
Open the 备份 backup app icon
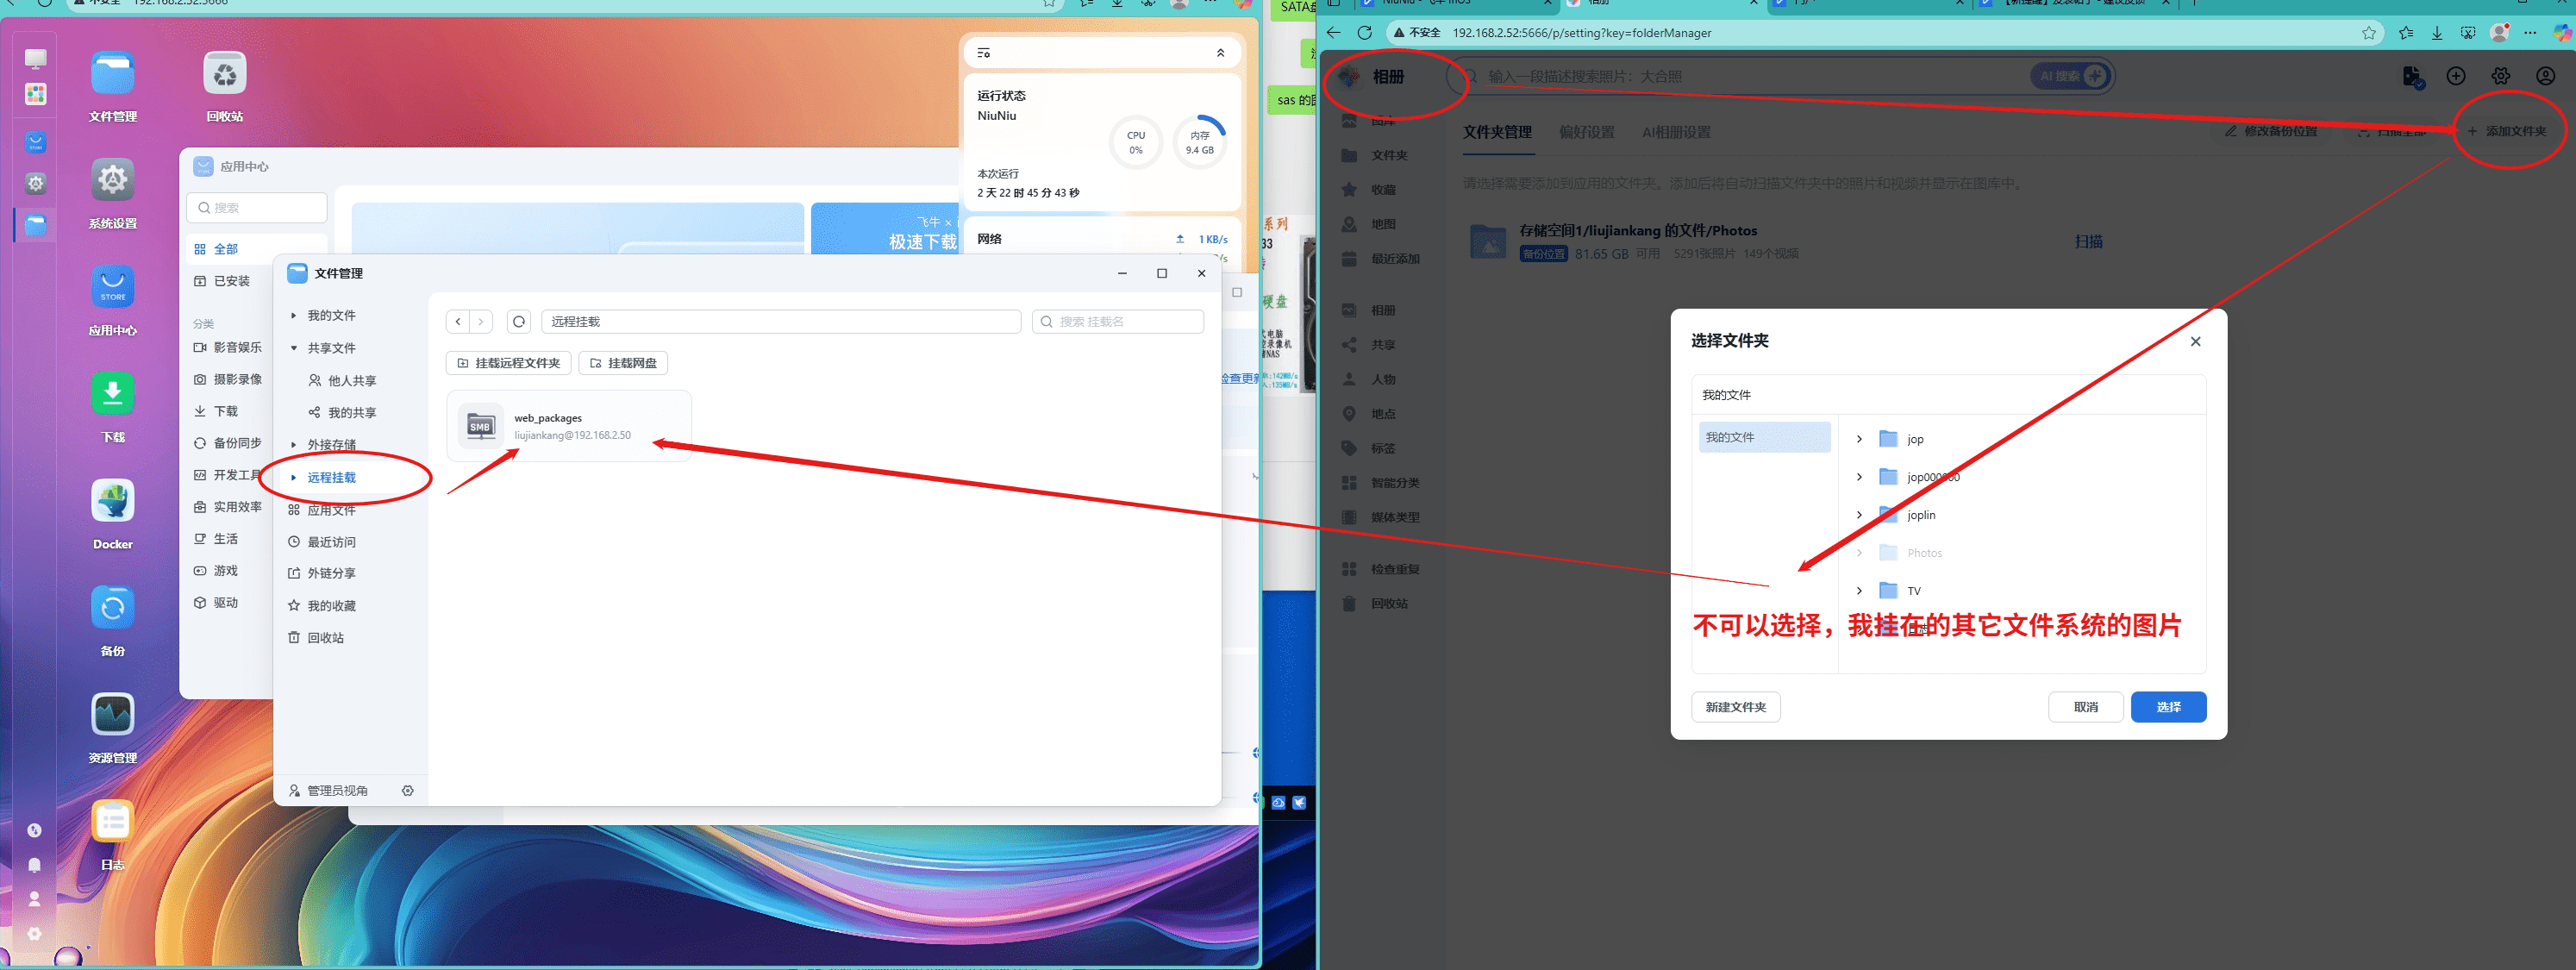[x=112, y=608]
